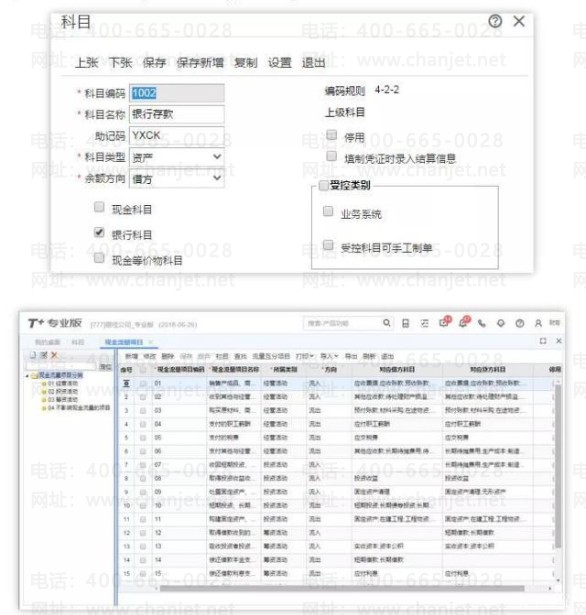Viewport: 586px width, 615px height.
Task: Open the 科目类型 dropdown
Action: pyautogui.click(x=177, y=157)
